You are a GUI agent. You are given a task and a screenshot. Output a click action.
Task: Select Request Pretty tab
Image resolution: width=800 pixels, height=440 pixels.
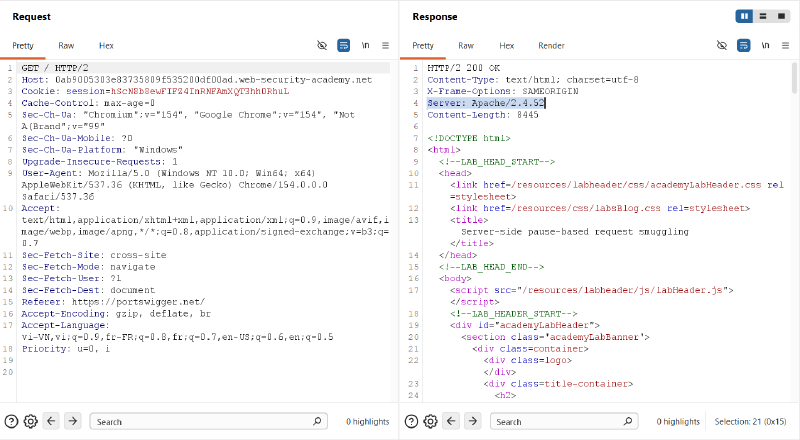23,45
